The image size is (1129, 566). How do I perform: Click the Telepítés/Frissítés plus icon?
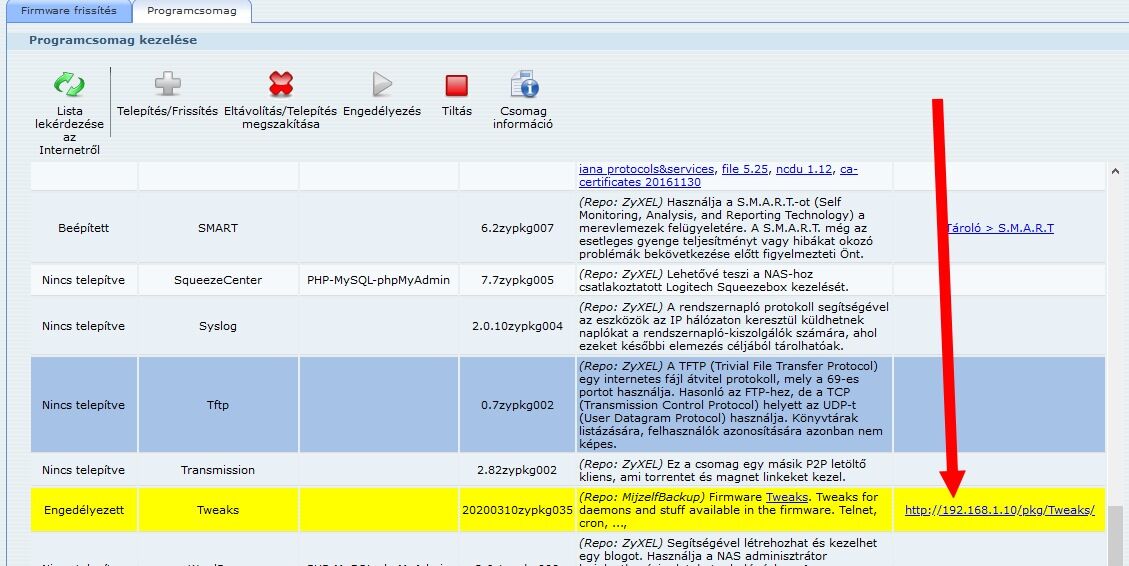(168, 84)
